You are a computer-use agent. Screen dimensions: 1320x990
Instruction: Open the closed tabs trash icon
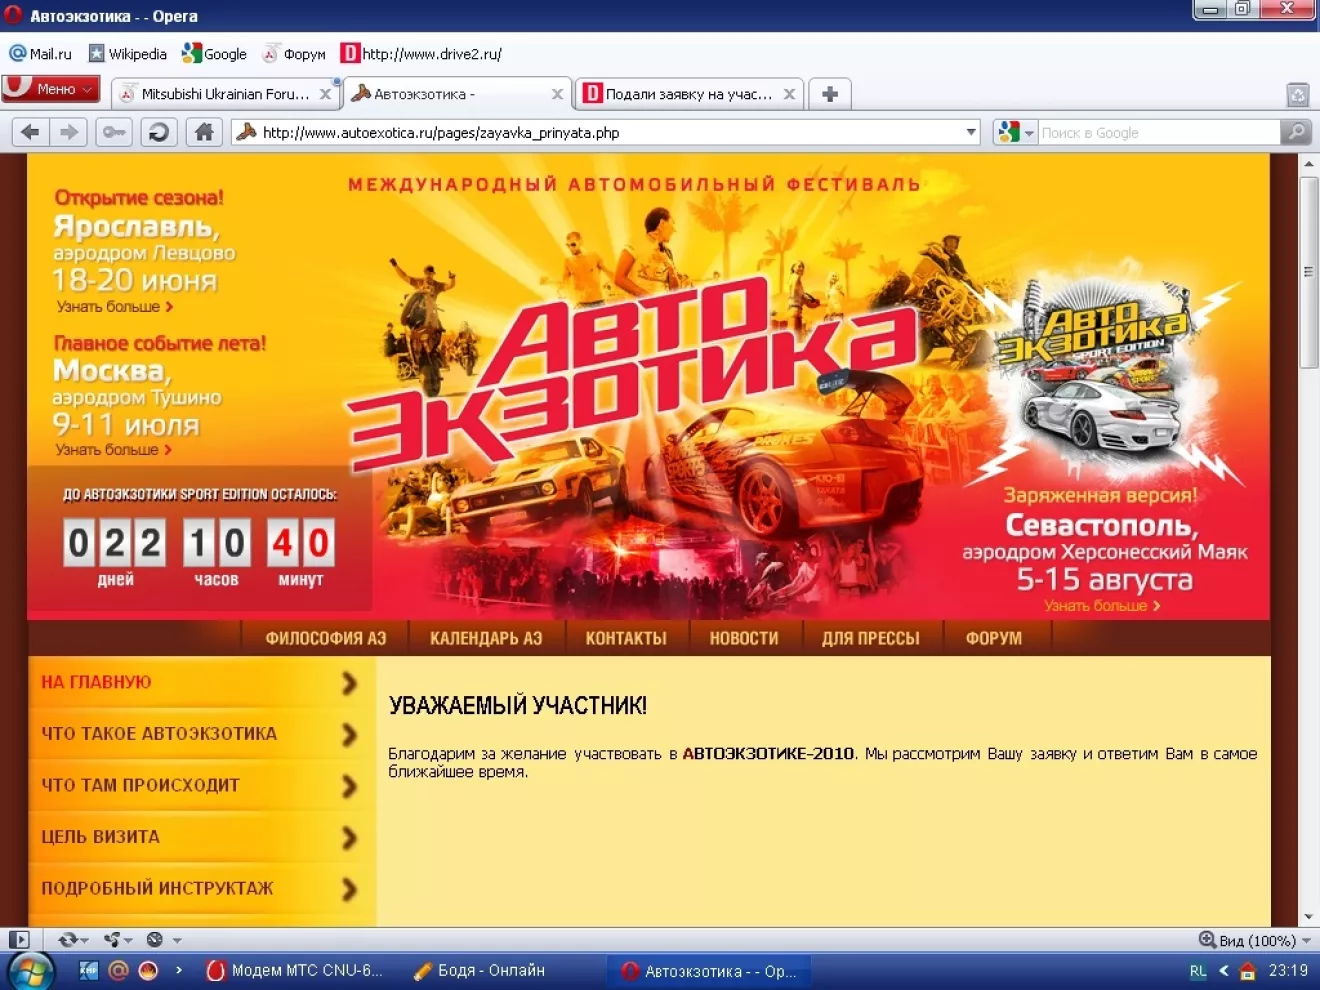coord(1297,95)
